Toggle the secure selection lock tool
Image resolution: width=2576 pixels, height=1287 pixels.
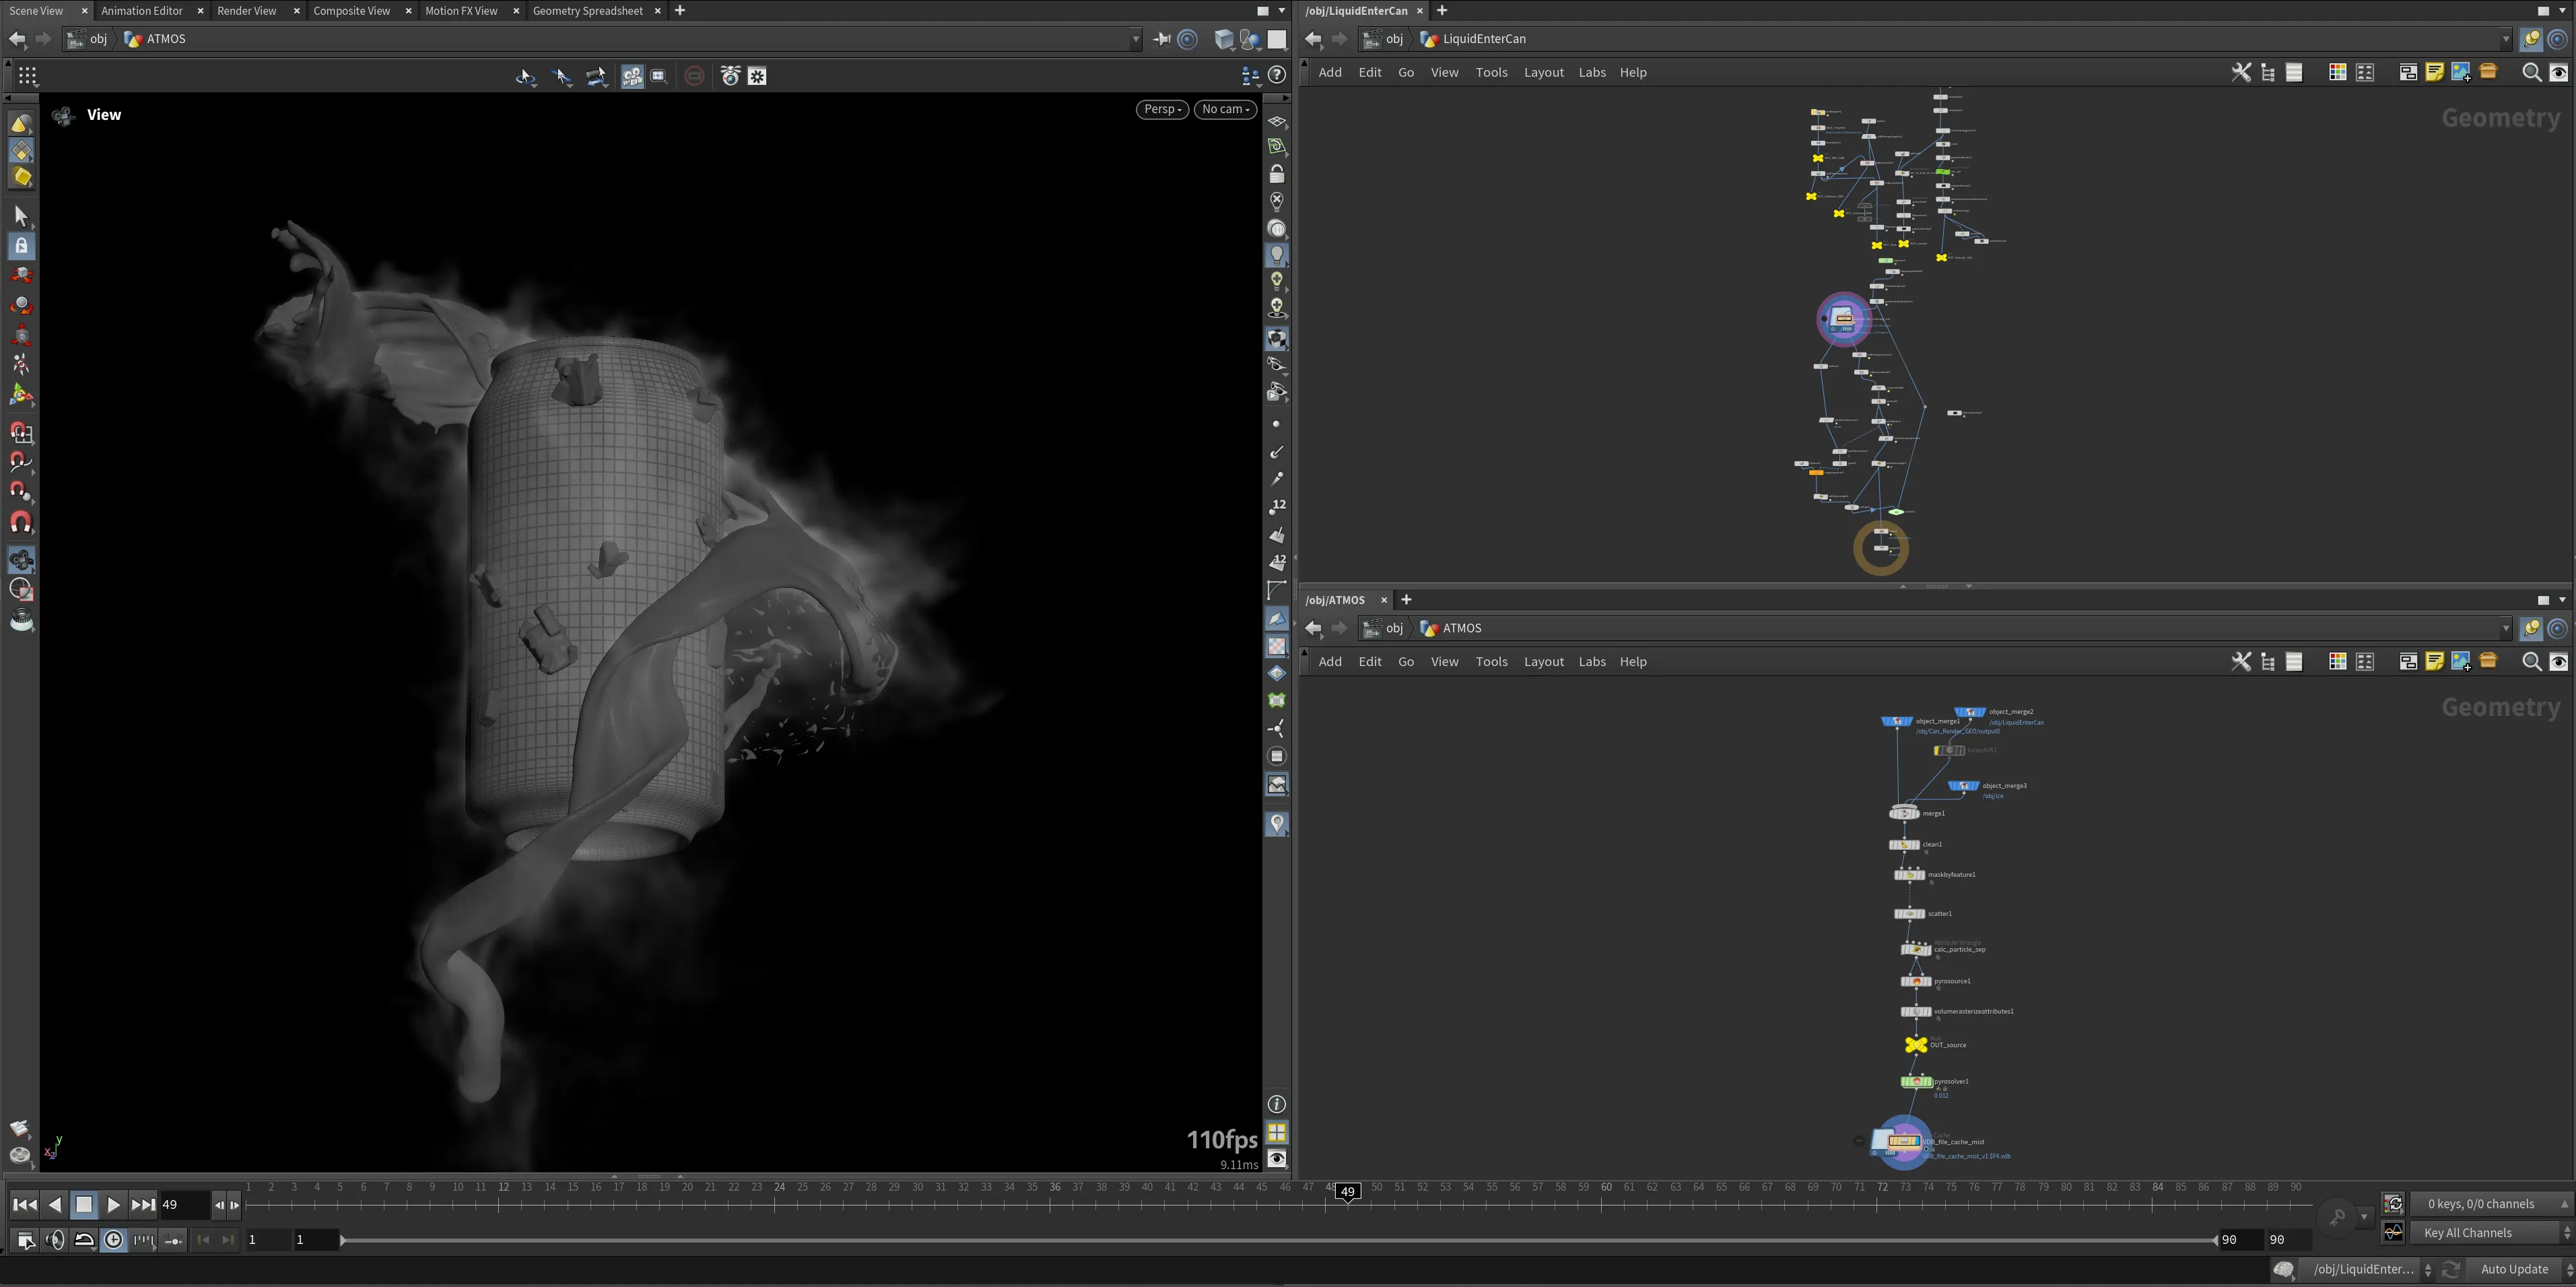[x=21, y=245]
